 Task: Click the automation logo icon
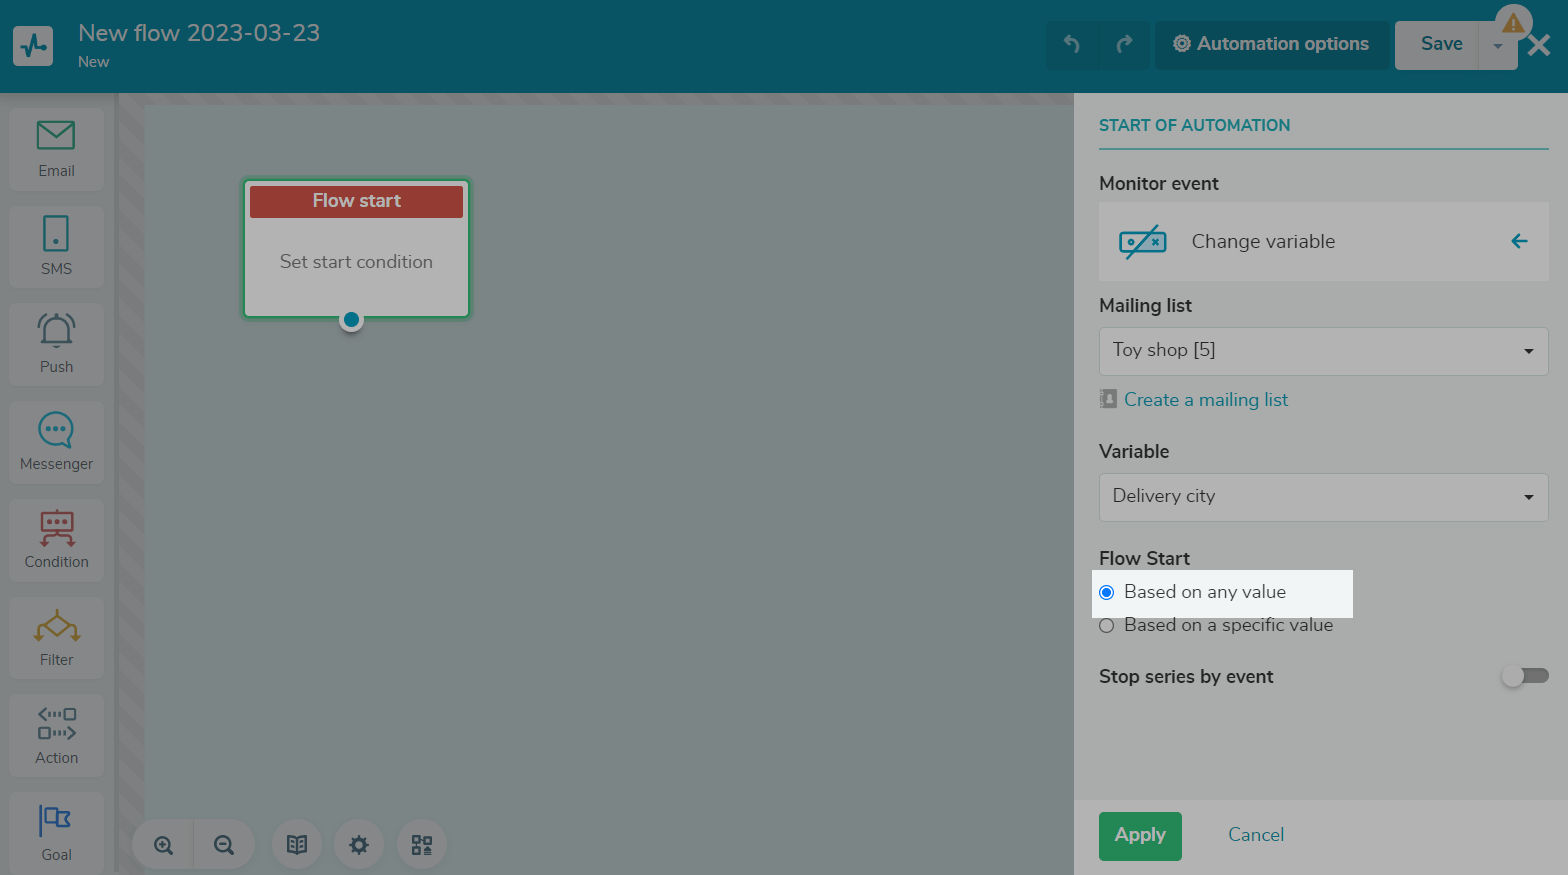tap(33, 46)
